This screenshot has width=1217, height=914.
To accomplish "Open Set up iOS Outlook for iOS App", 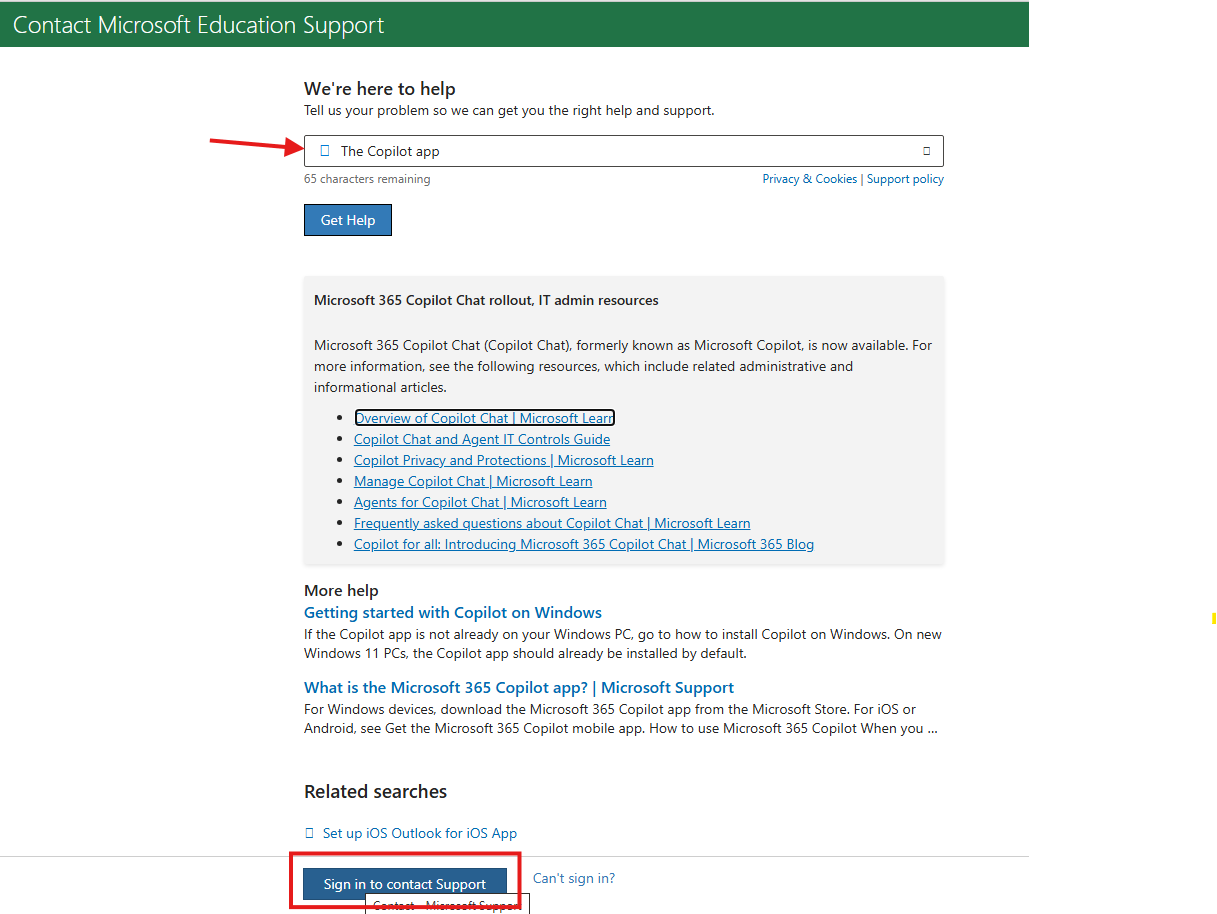I will tap(420, 833).
